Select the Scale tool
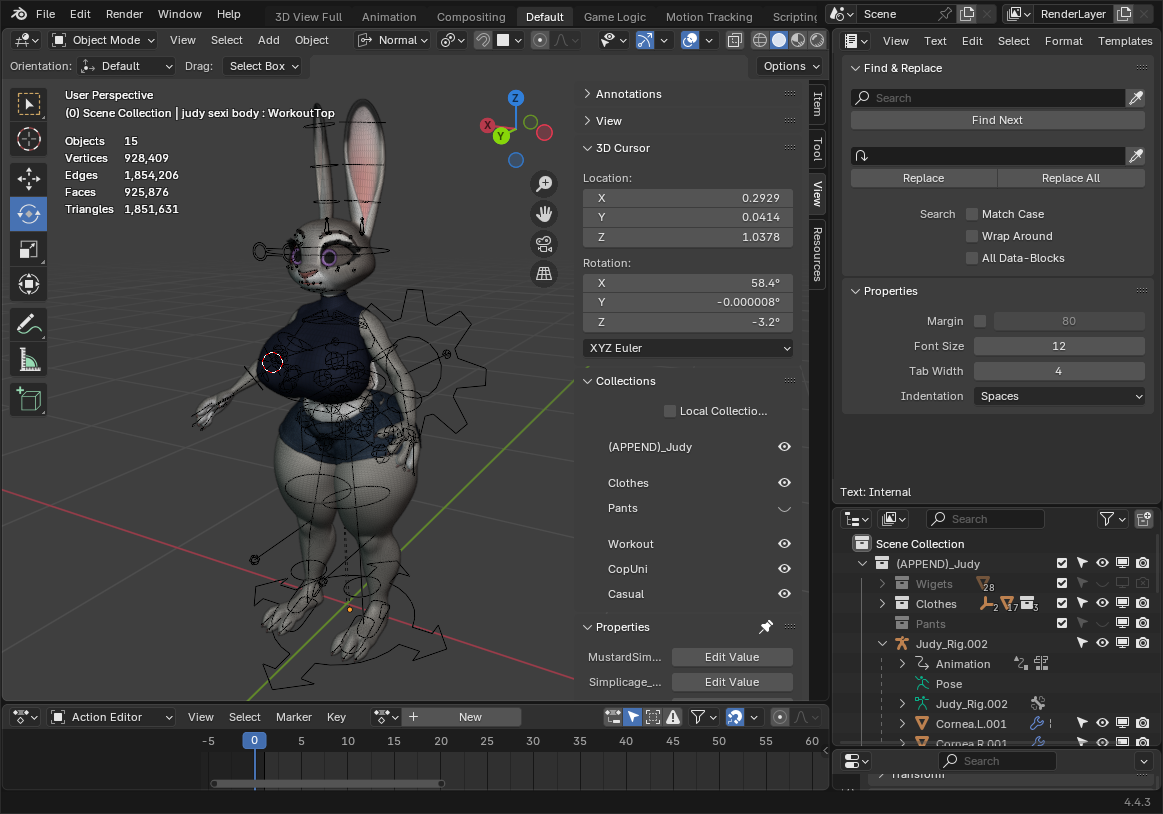The width and height of the screenshot is (1163, 814). (28, 249)
